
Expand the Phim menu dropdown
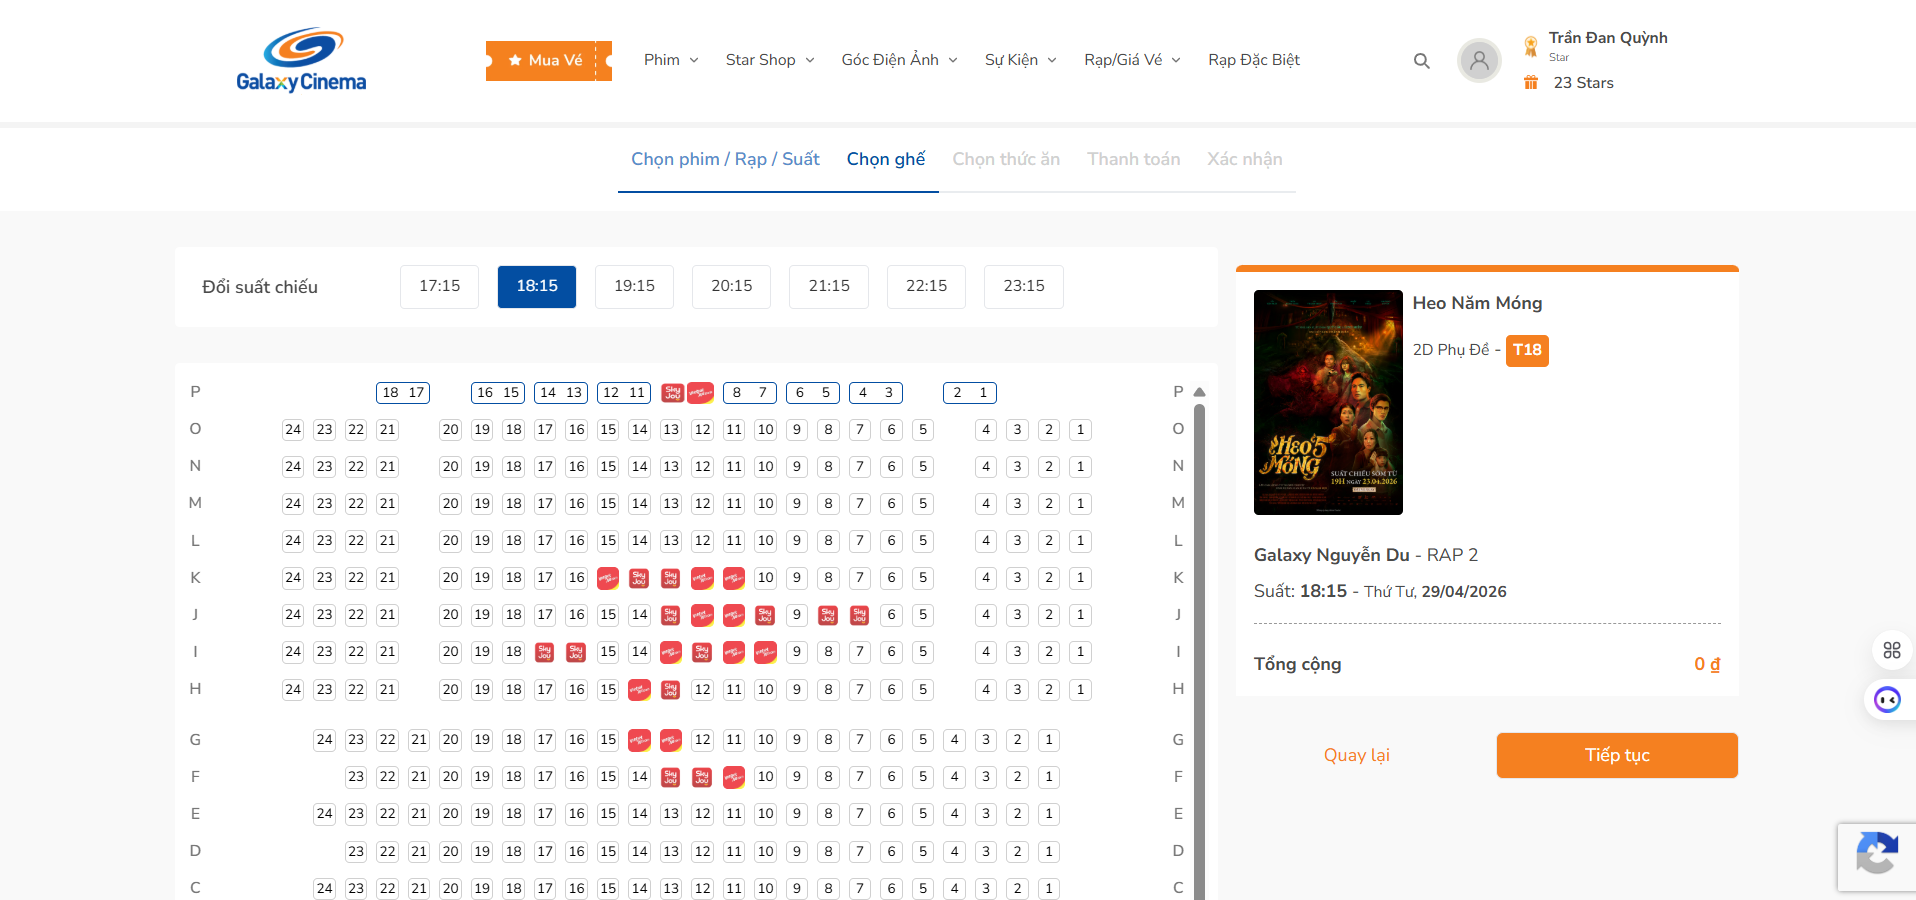point(671,60)
